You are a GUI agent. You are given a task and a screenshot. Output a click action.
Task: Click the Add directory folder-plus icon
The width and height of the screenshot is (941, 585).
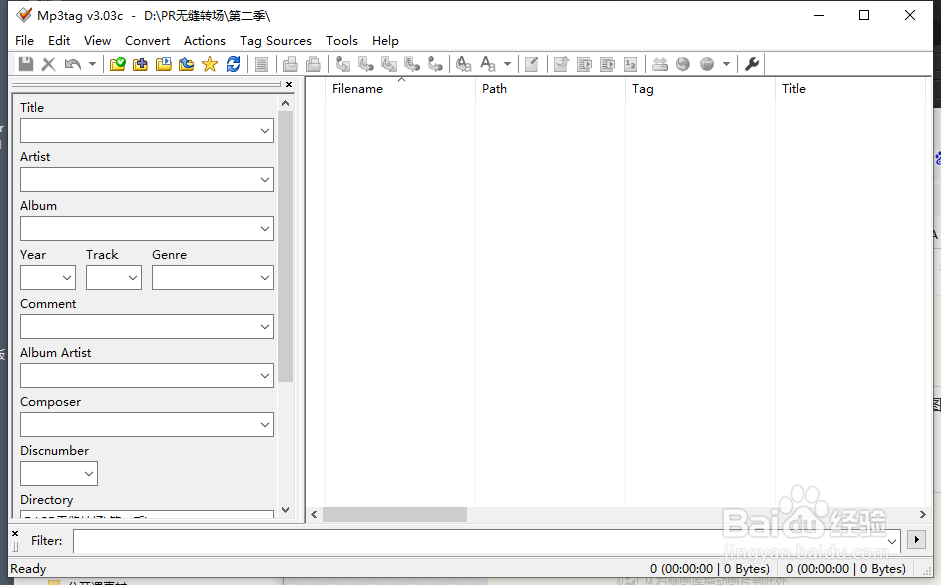(140, 64)
